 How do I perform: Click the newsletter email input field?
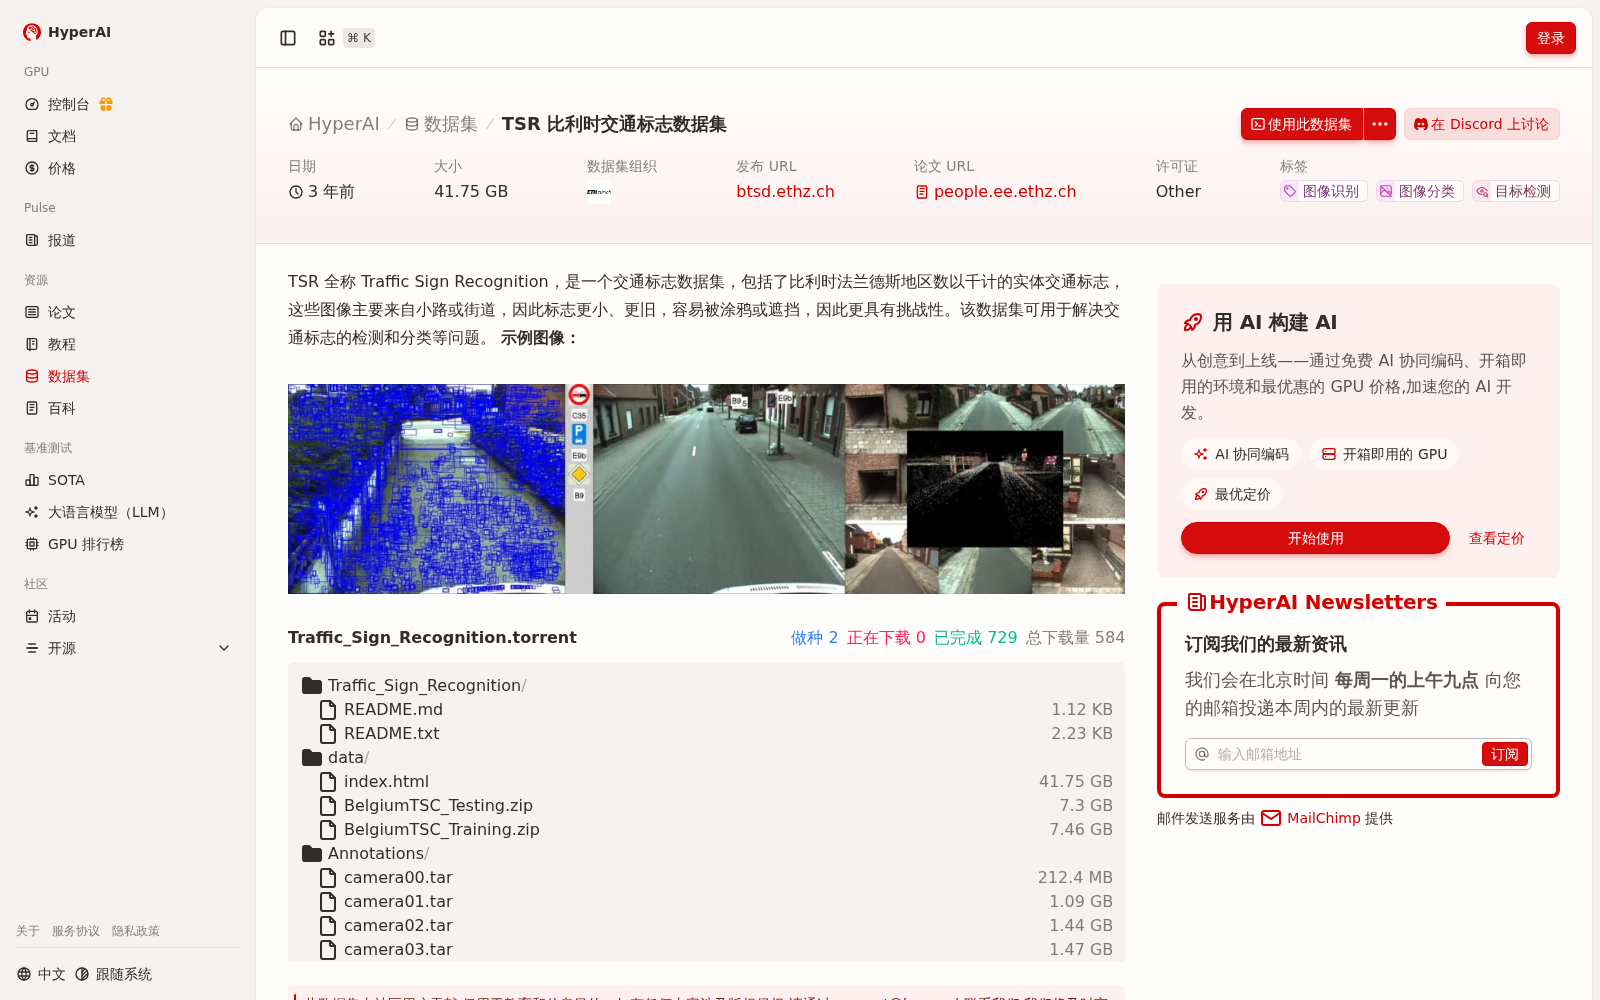coord(1346,754)
